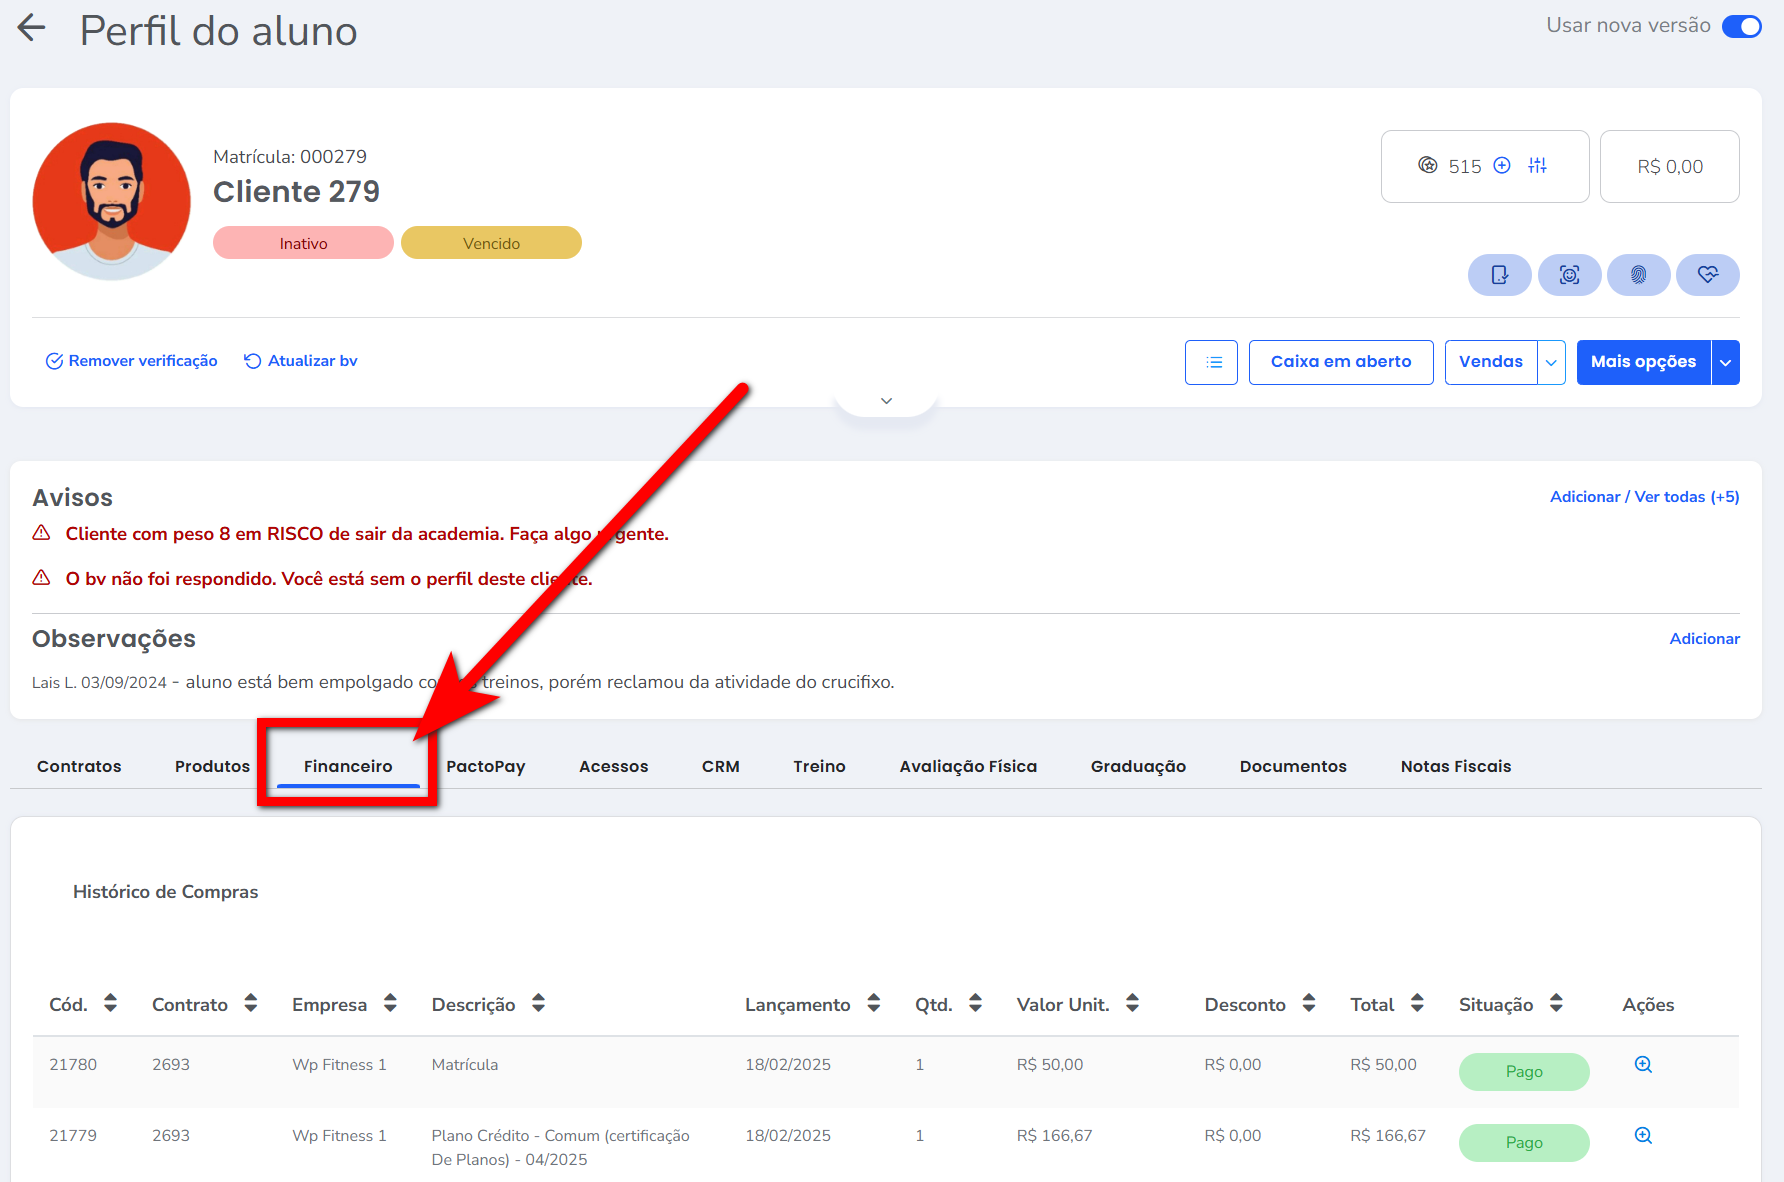Switch to the Contratos tab

[x=79, y=766]
